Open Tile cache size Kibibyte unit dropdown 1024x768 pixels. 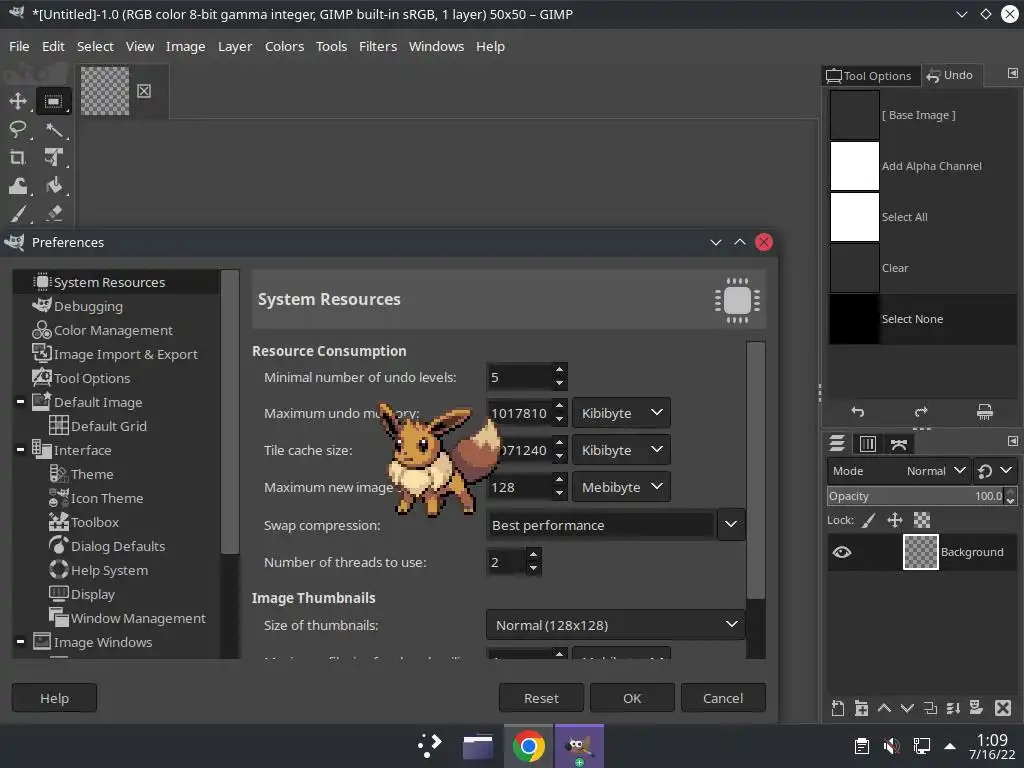[621, 450]
